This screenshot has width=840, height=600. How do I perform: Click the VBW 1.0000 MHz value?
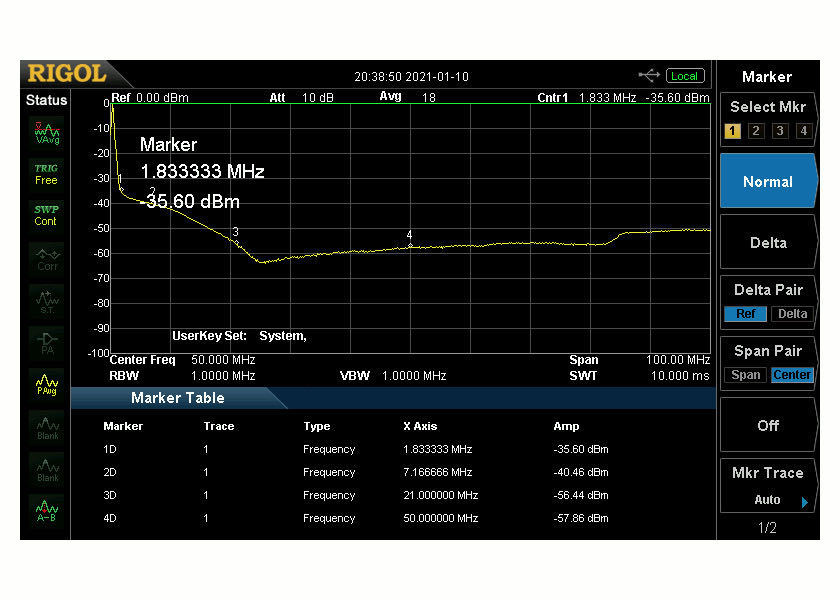coord(414,376)
